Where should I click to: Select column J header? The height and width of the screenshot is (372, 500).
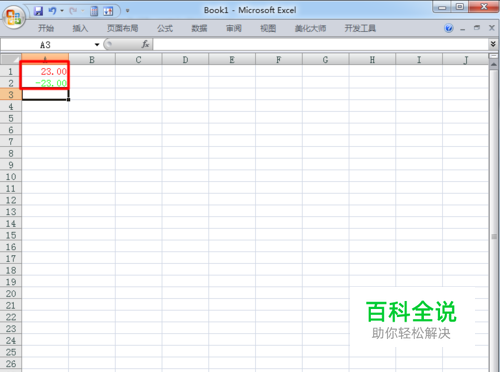[466, 60]
